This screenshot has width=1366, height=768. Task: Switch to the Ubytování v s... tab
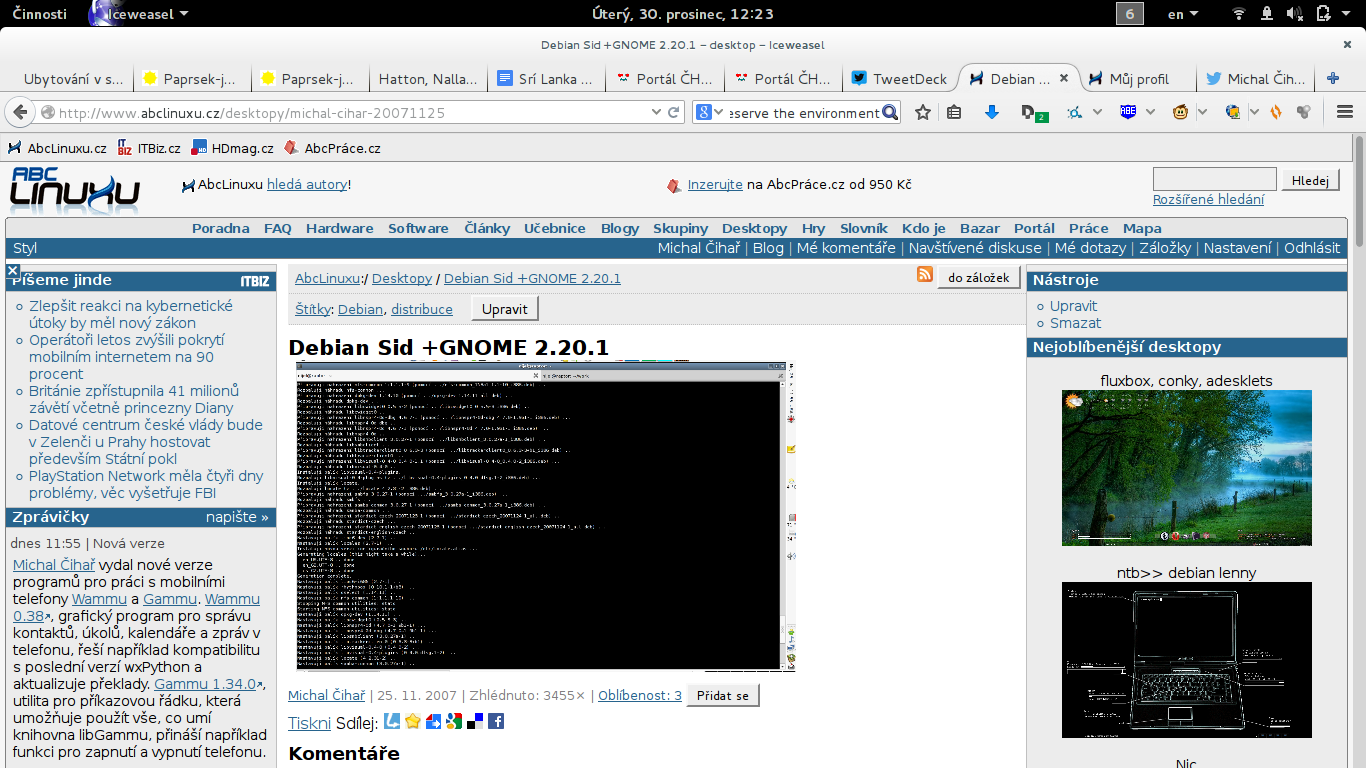pos(72,78)
